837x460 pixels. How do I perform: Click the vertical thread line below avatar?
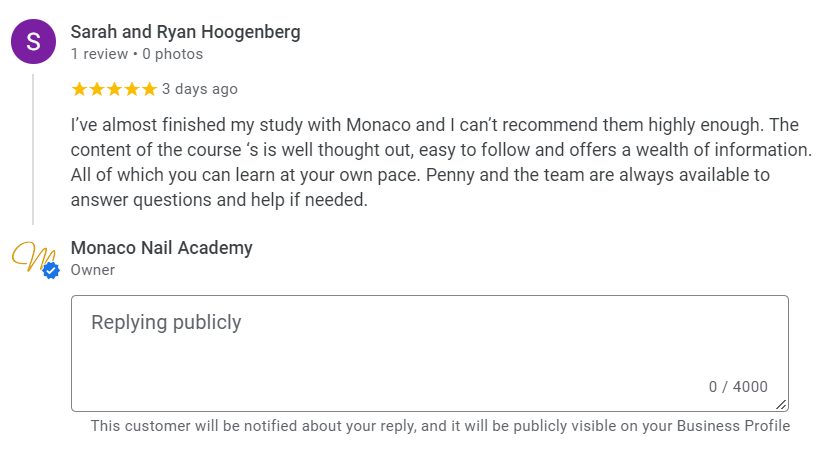click(x=33, y=150)
